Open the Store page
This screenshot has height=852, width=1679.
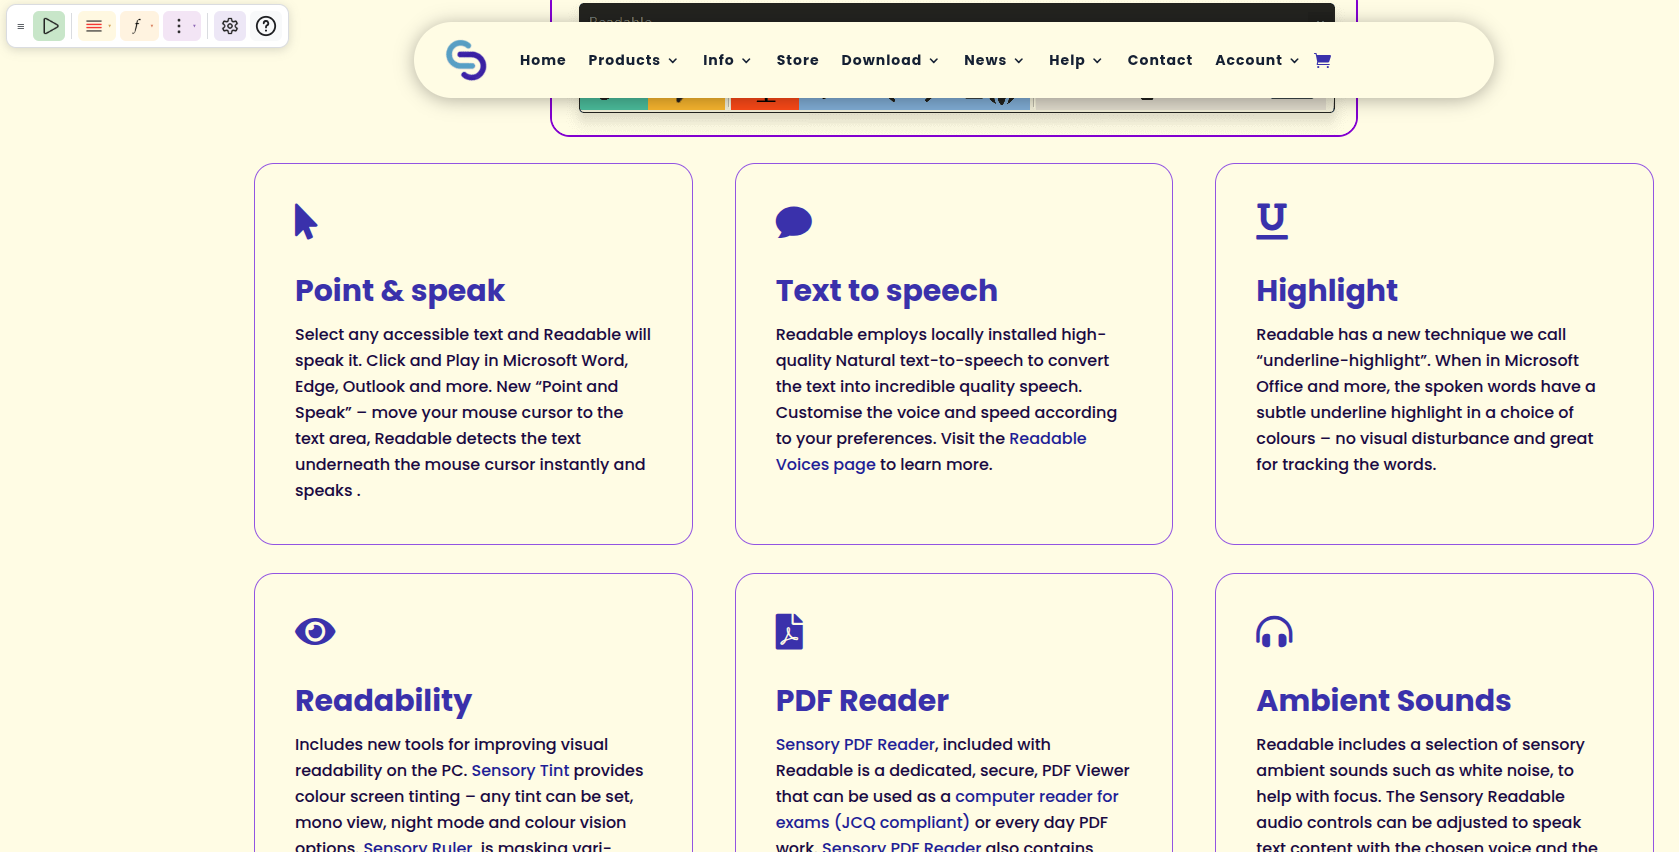coord(797,60)
